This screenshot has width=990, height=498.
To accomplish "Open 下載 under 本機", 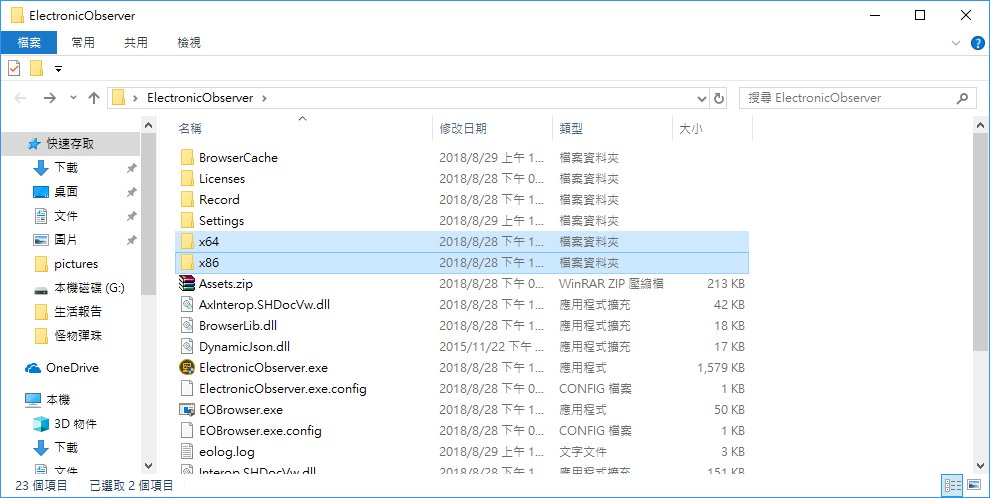I will (66, 448).
